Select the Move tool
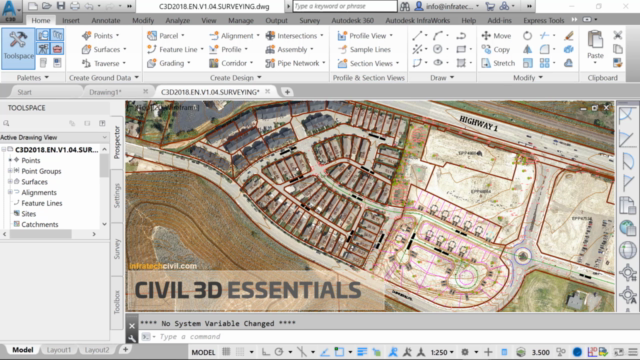The height and width of the screenshot is (360, 640). pyautogui.click(x=496, y=36)
